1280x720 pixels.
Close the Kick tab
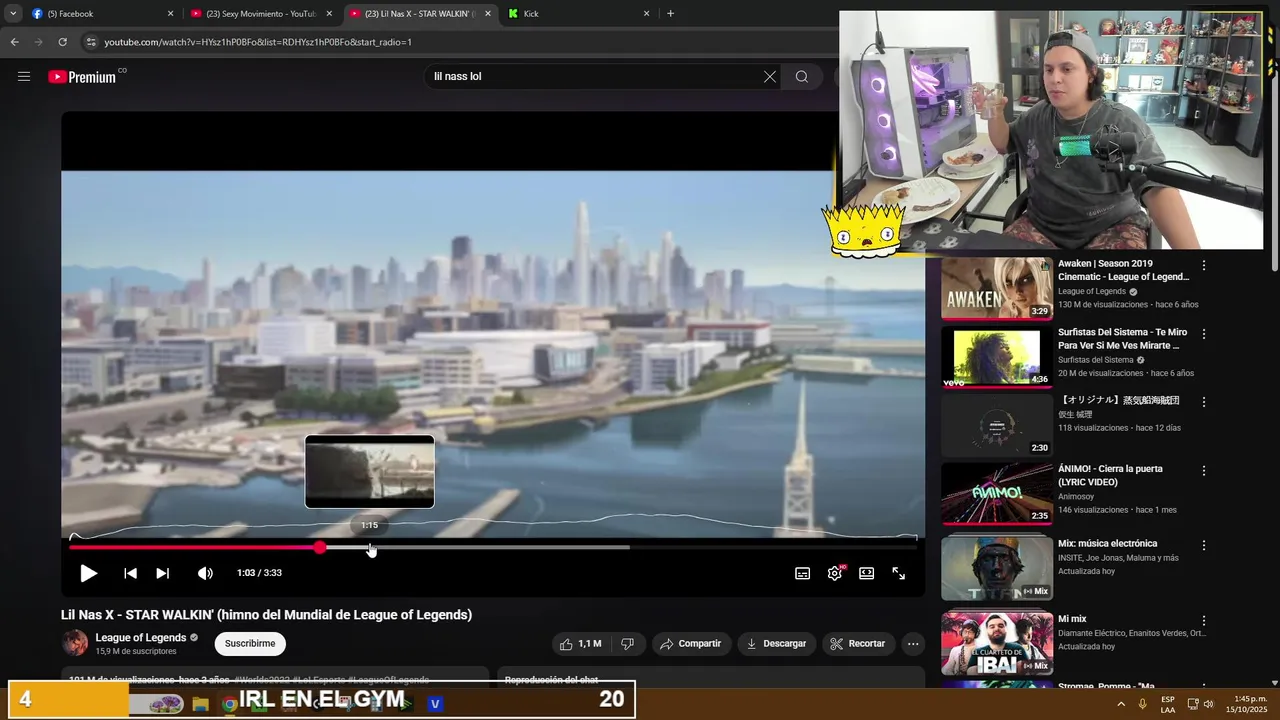pyautogui.click(x=646, y=14)
